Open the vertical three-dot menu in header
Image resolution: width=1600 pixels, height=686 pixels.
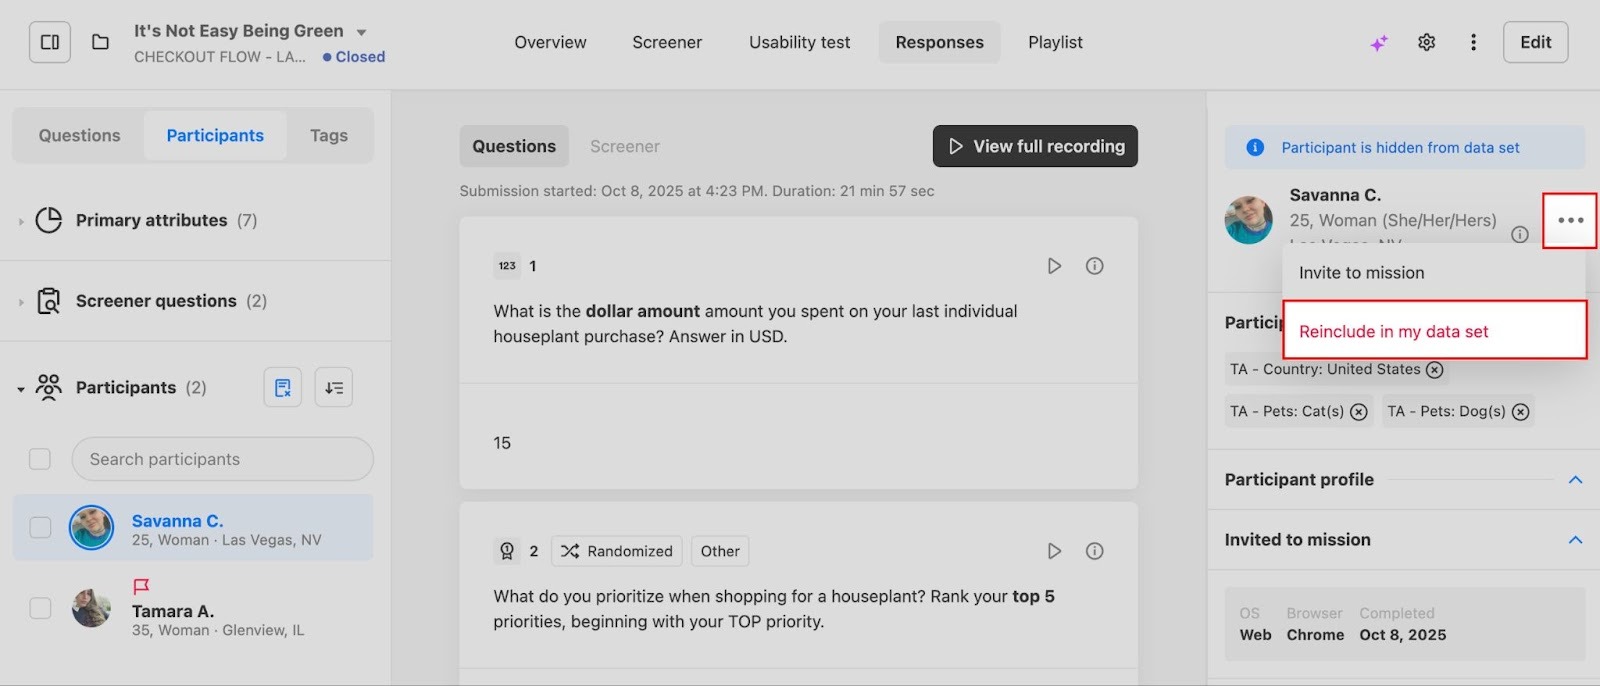1473,42
